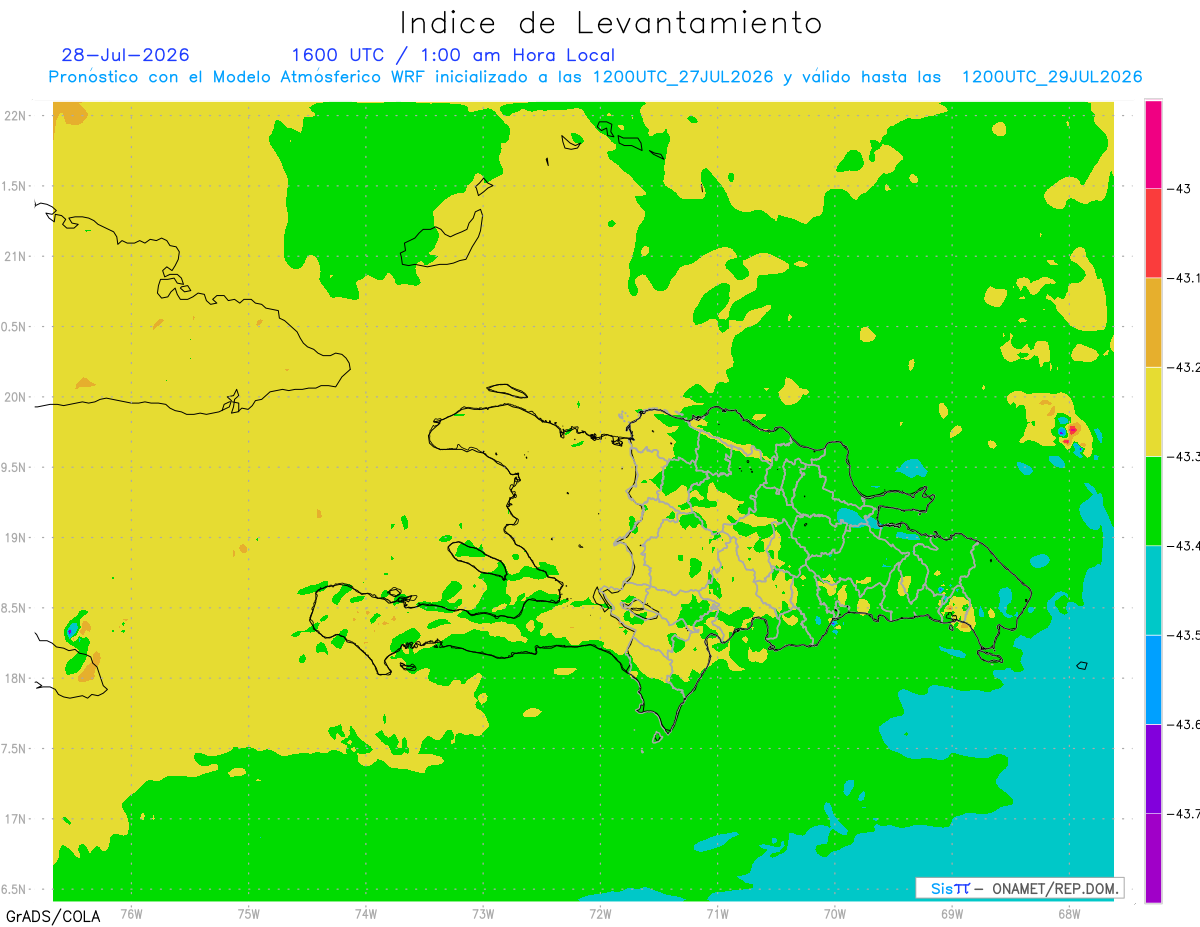
Task: Click the '68W' longitude label
Action: point(1069,913)
